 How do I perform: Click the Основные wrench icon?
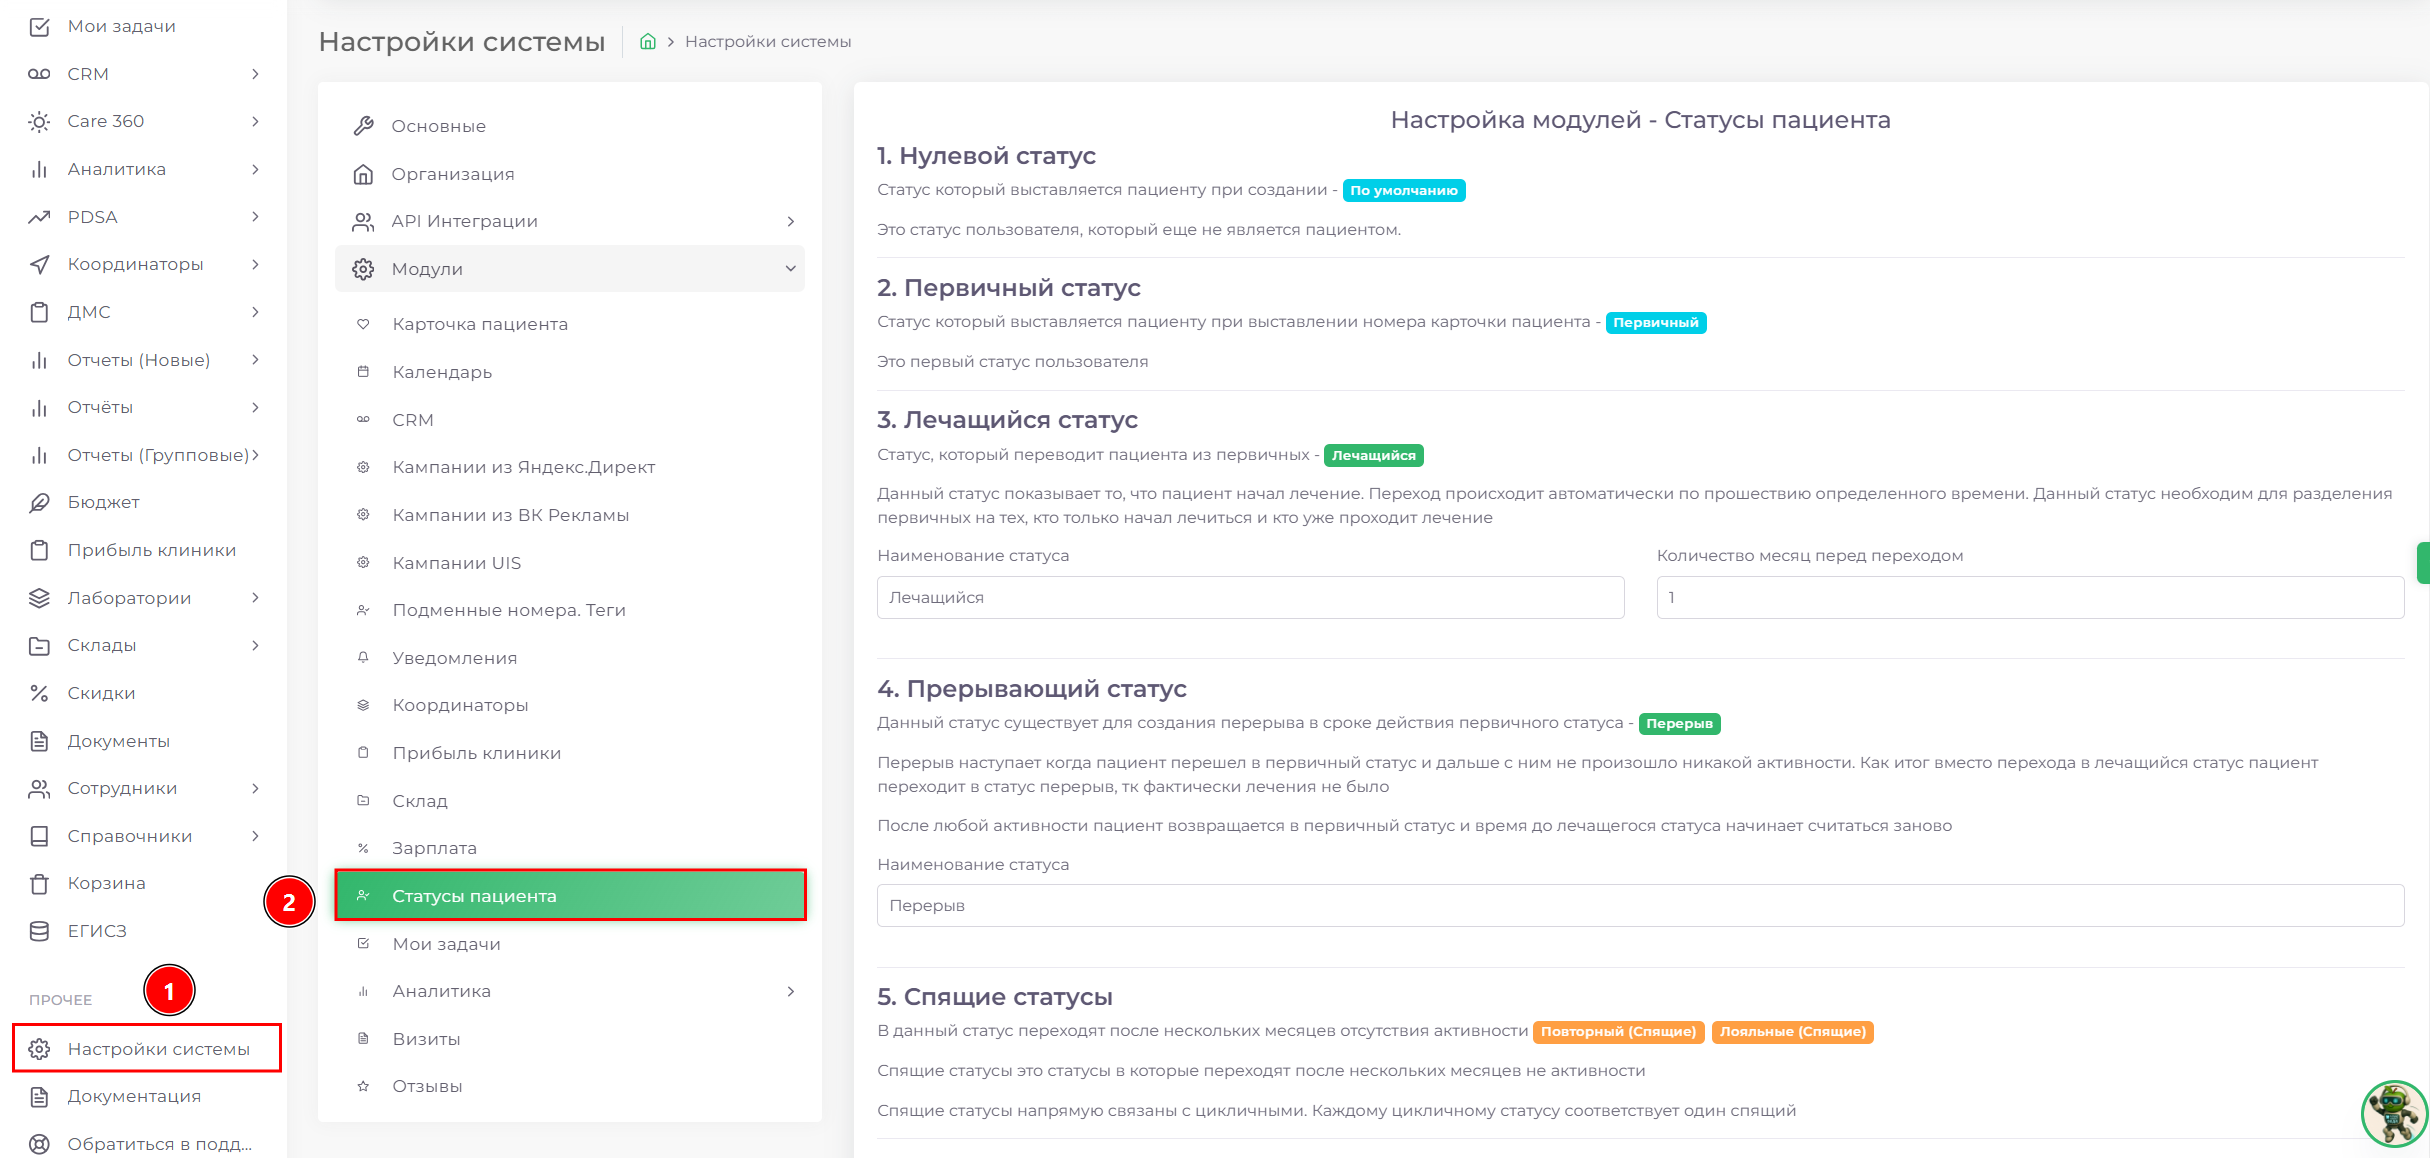pos(363,126)
